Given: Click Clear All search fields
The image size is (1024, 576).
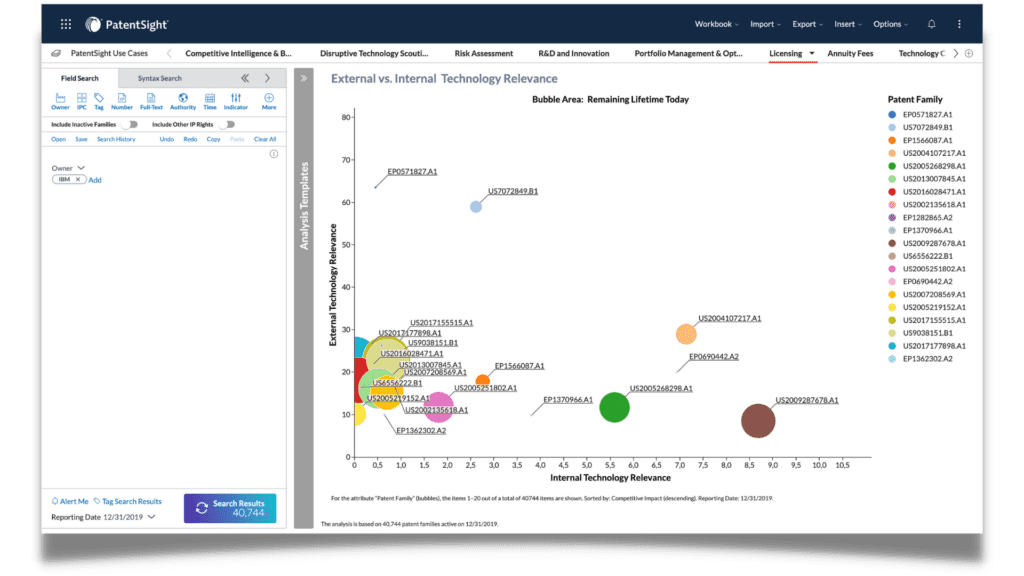Looking at the screenshot, I should click(x=265, y=139).
